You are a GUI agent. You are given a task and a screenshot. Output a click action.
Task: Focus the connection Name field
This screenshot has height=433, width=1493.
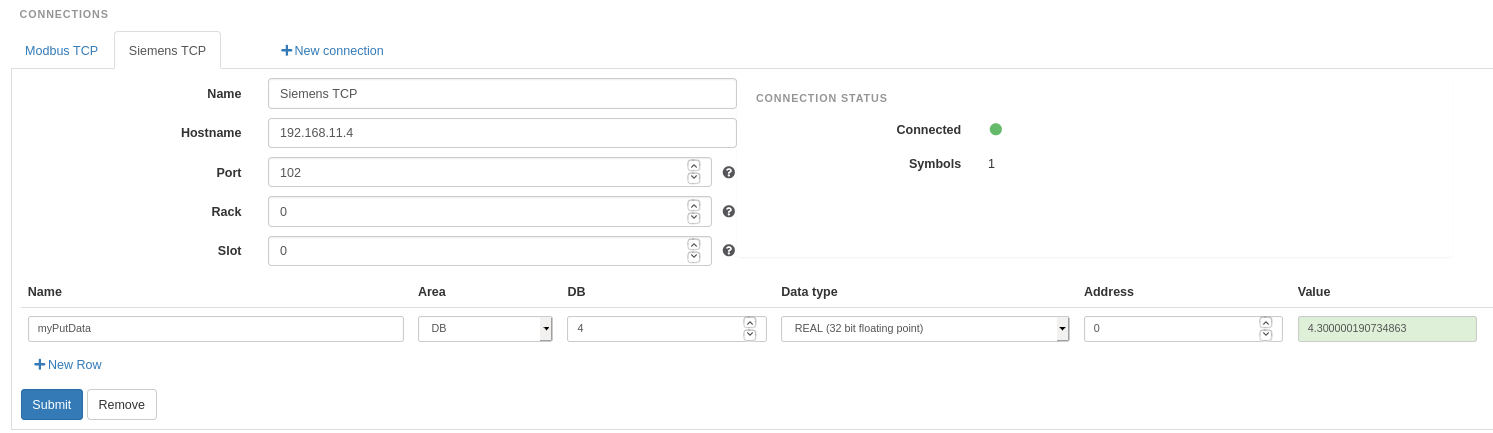coord(502,93)
